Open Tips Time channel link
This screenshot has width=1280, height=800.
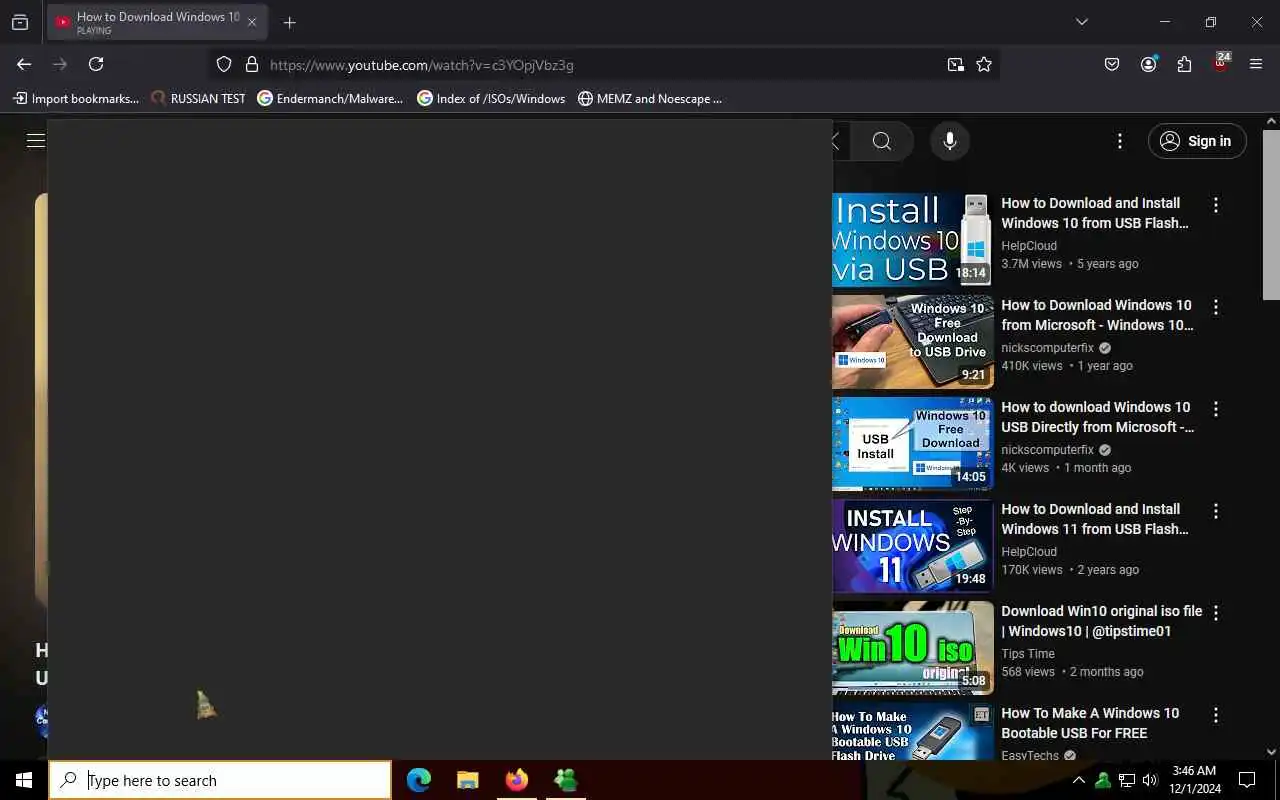click(1028, 653)
